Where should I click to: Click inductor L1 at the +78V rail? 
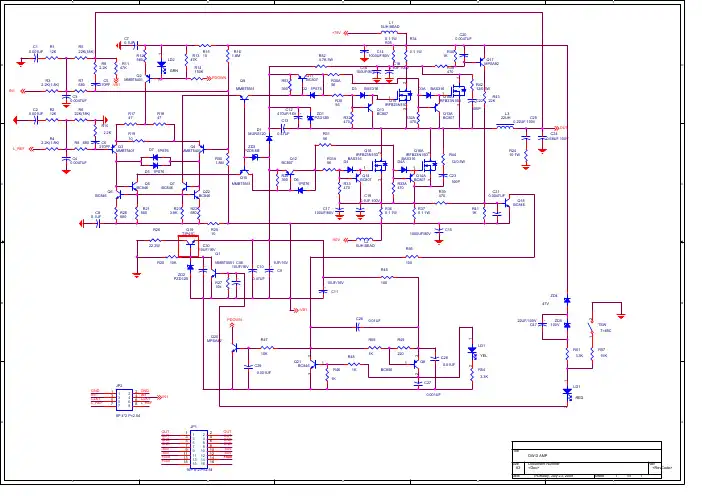click(x=389, y=33)
